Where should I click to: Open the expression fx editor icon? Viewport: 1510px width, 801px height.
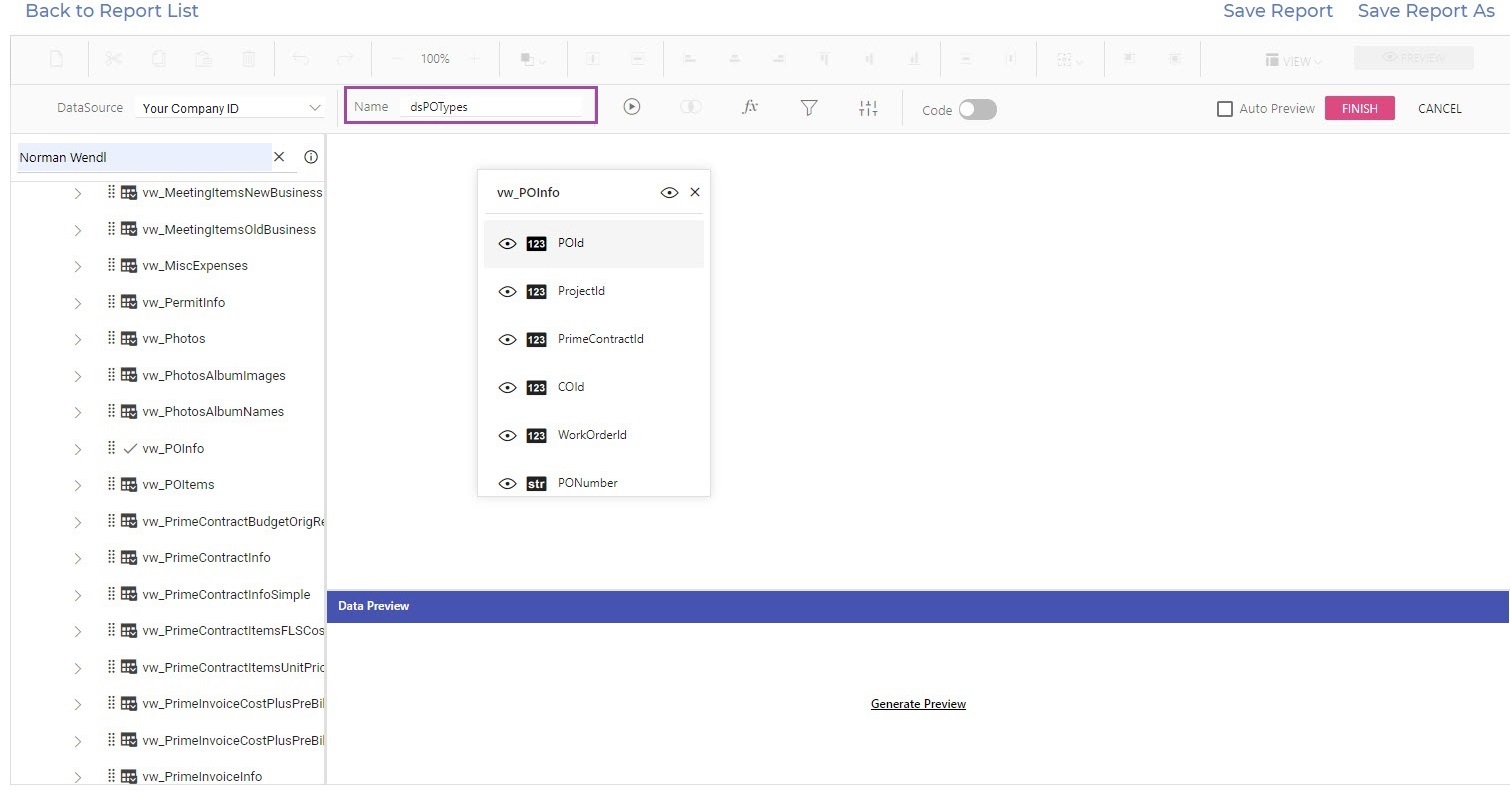coord(750,107)
